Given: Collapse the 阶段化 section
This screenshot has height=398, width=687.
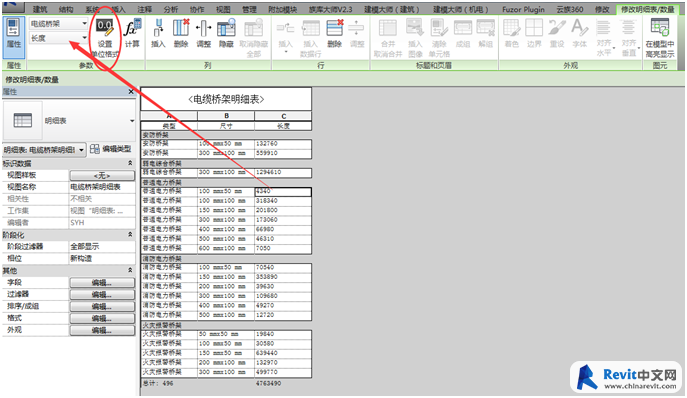Looking at the screenshot, I should click(x=130, y=235).
